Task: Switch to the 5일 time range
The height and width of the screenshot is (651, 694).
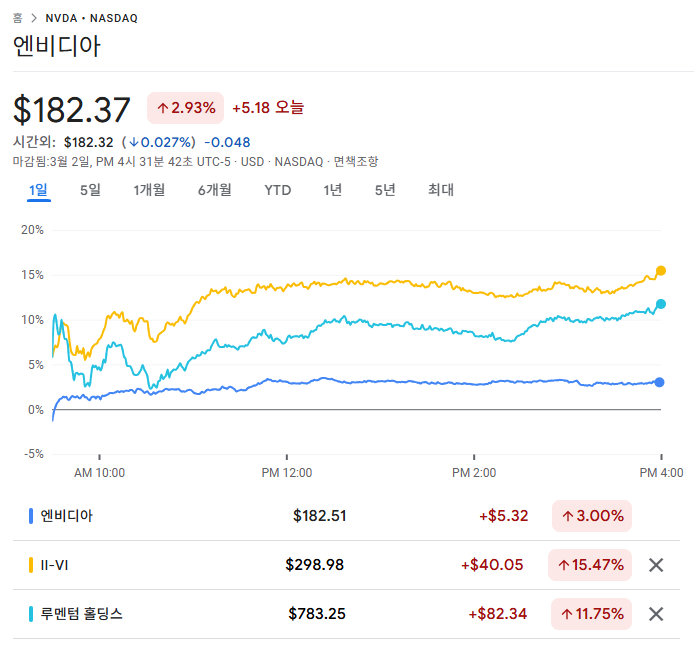Action: [90, 190]
